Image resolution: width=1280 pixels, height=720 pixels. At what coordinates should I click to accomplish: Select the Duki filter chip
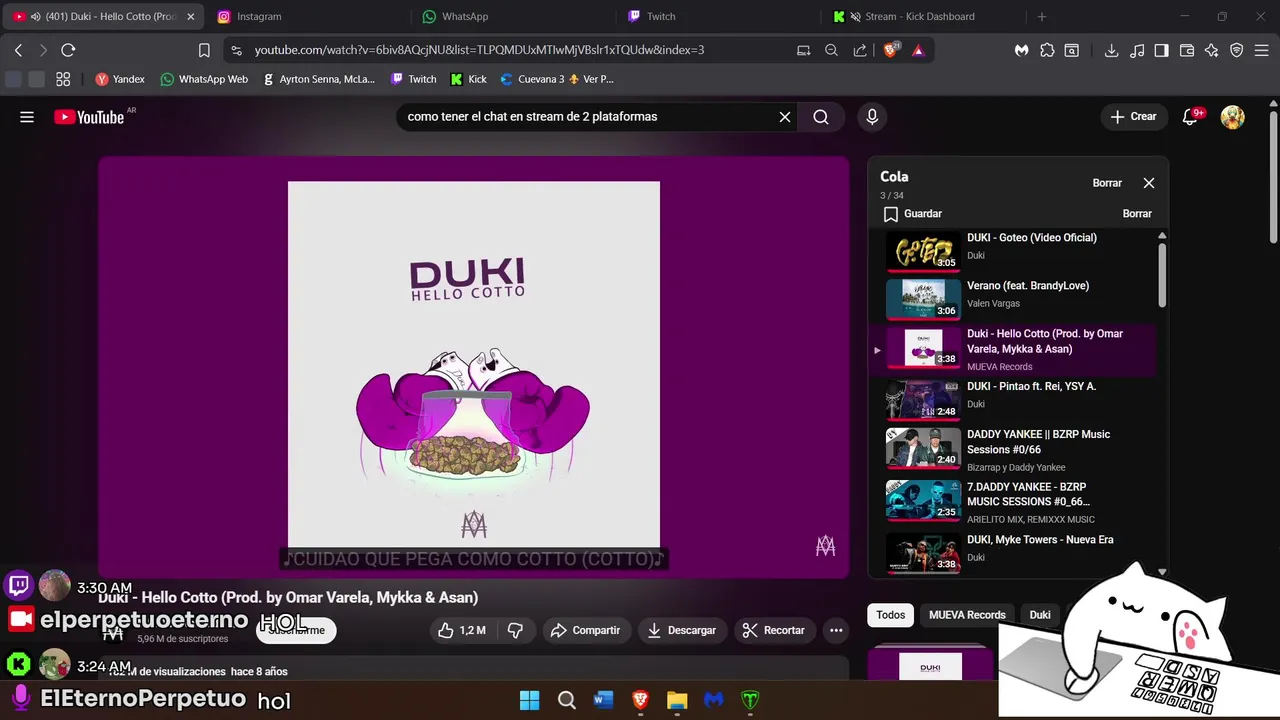pos(1040,615)
